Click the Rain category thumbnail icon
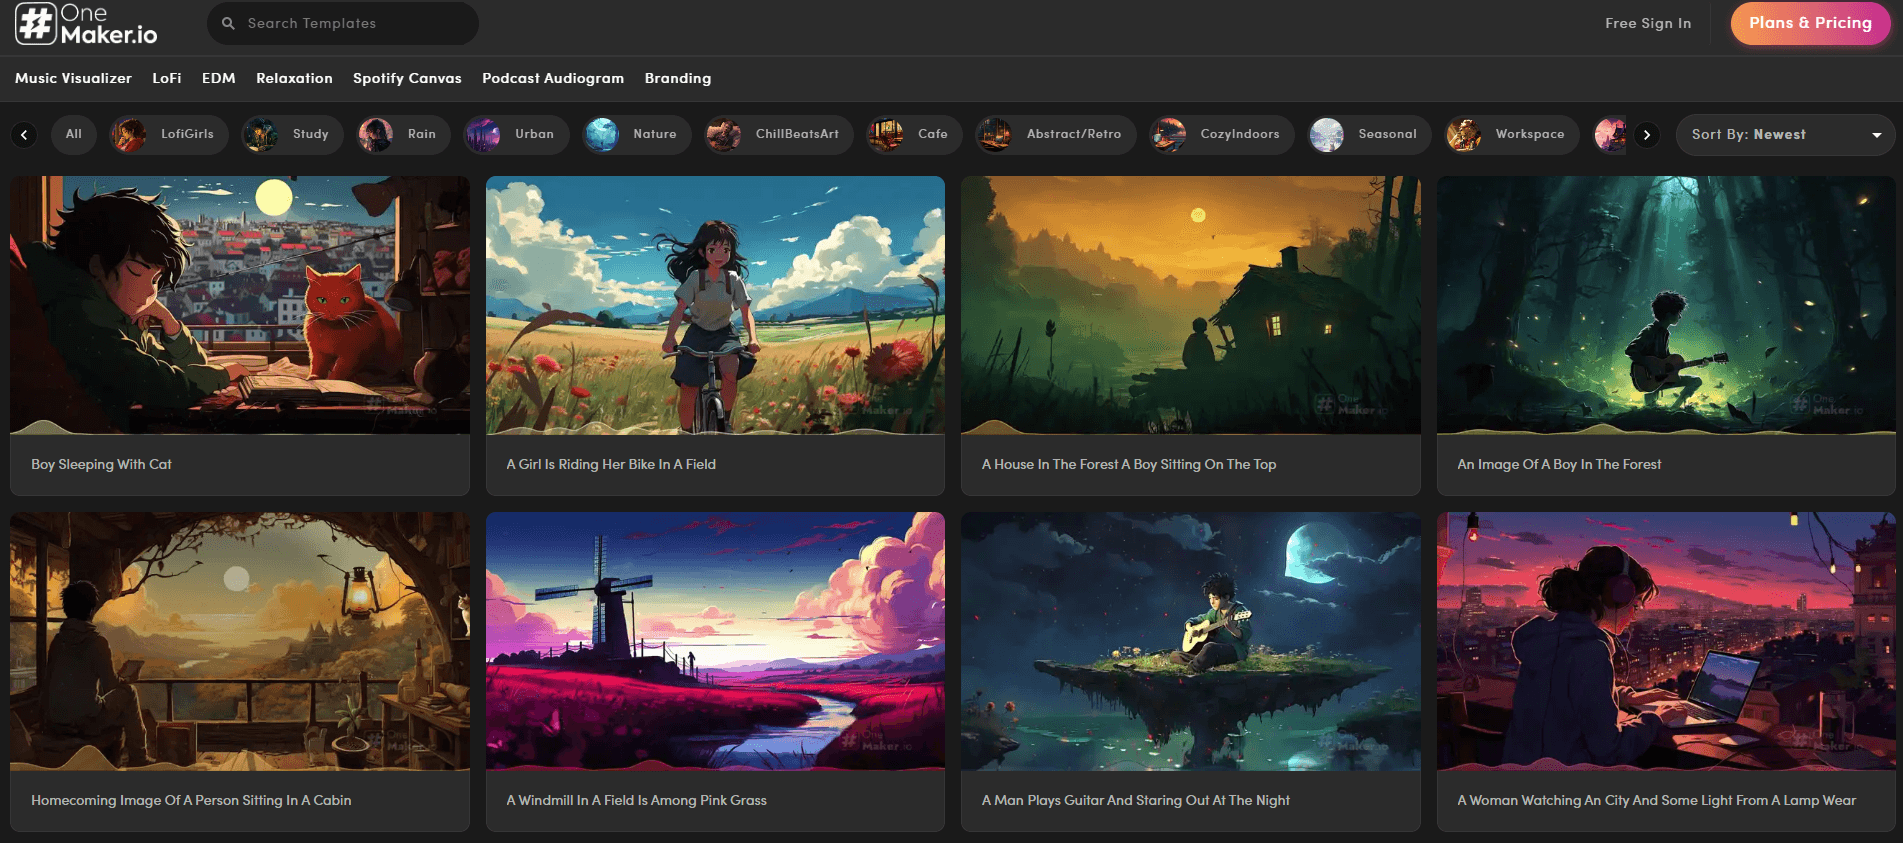Screen dimensions: 1903x843 (x=376, y=134)
